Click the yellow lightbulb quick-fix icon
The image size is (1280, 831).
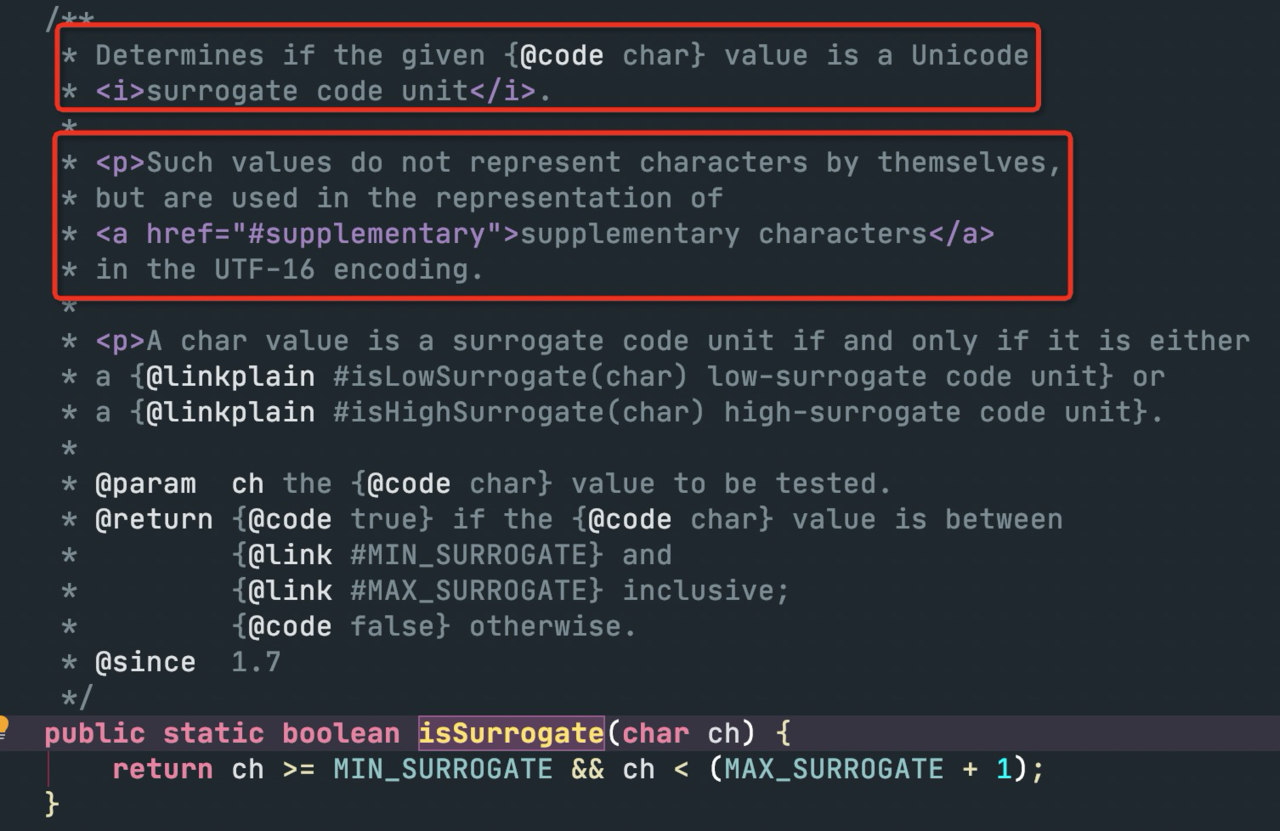[x=4, y=727]
